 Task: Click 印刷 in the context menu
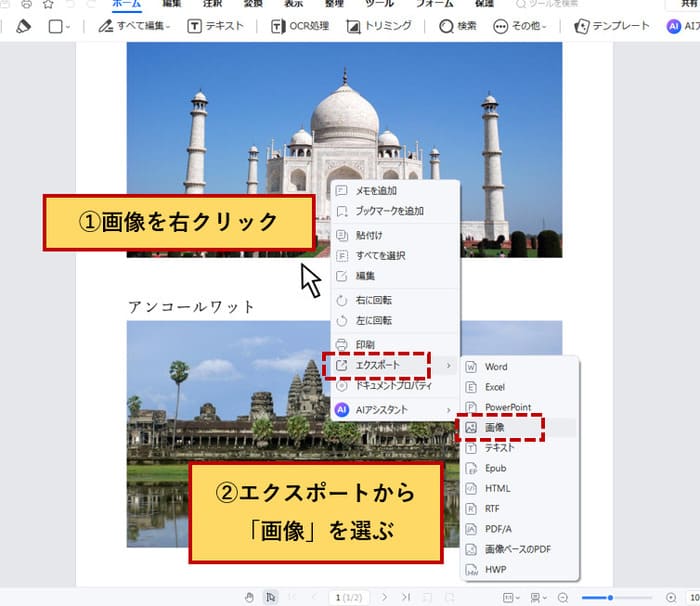click(365, 344)
